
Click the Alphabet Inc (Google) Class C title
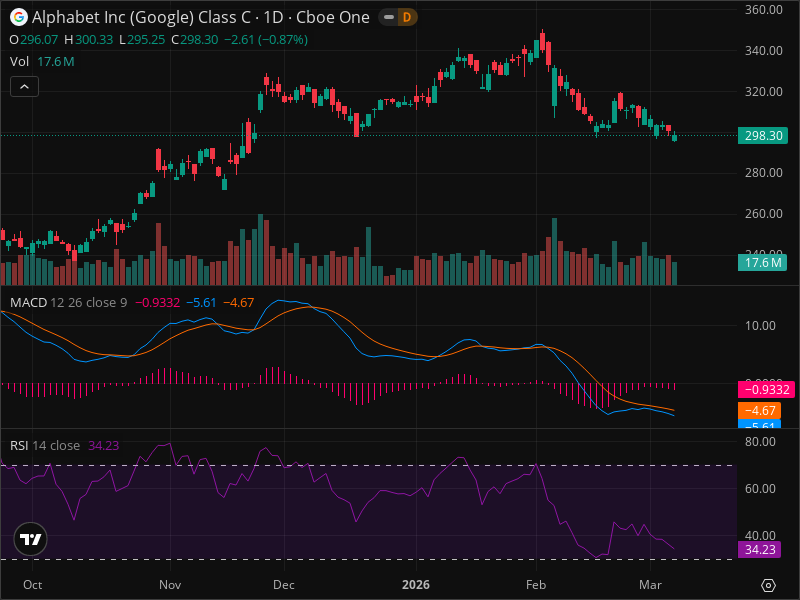coord(141,17)
